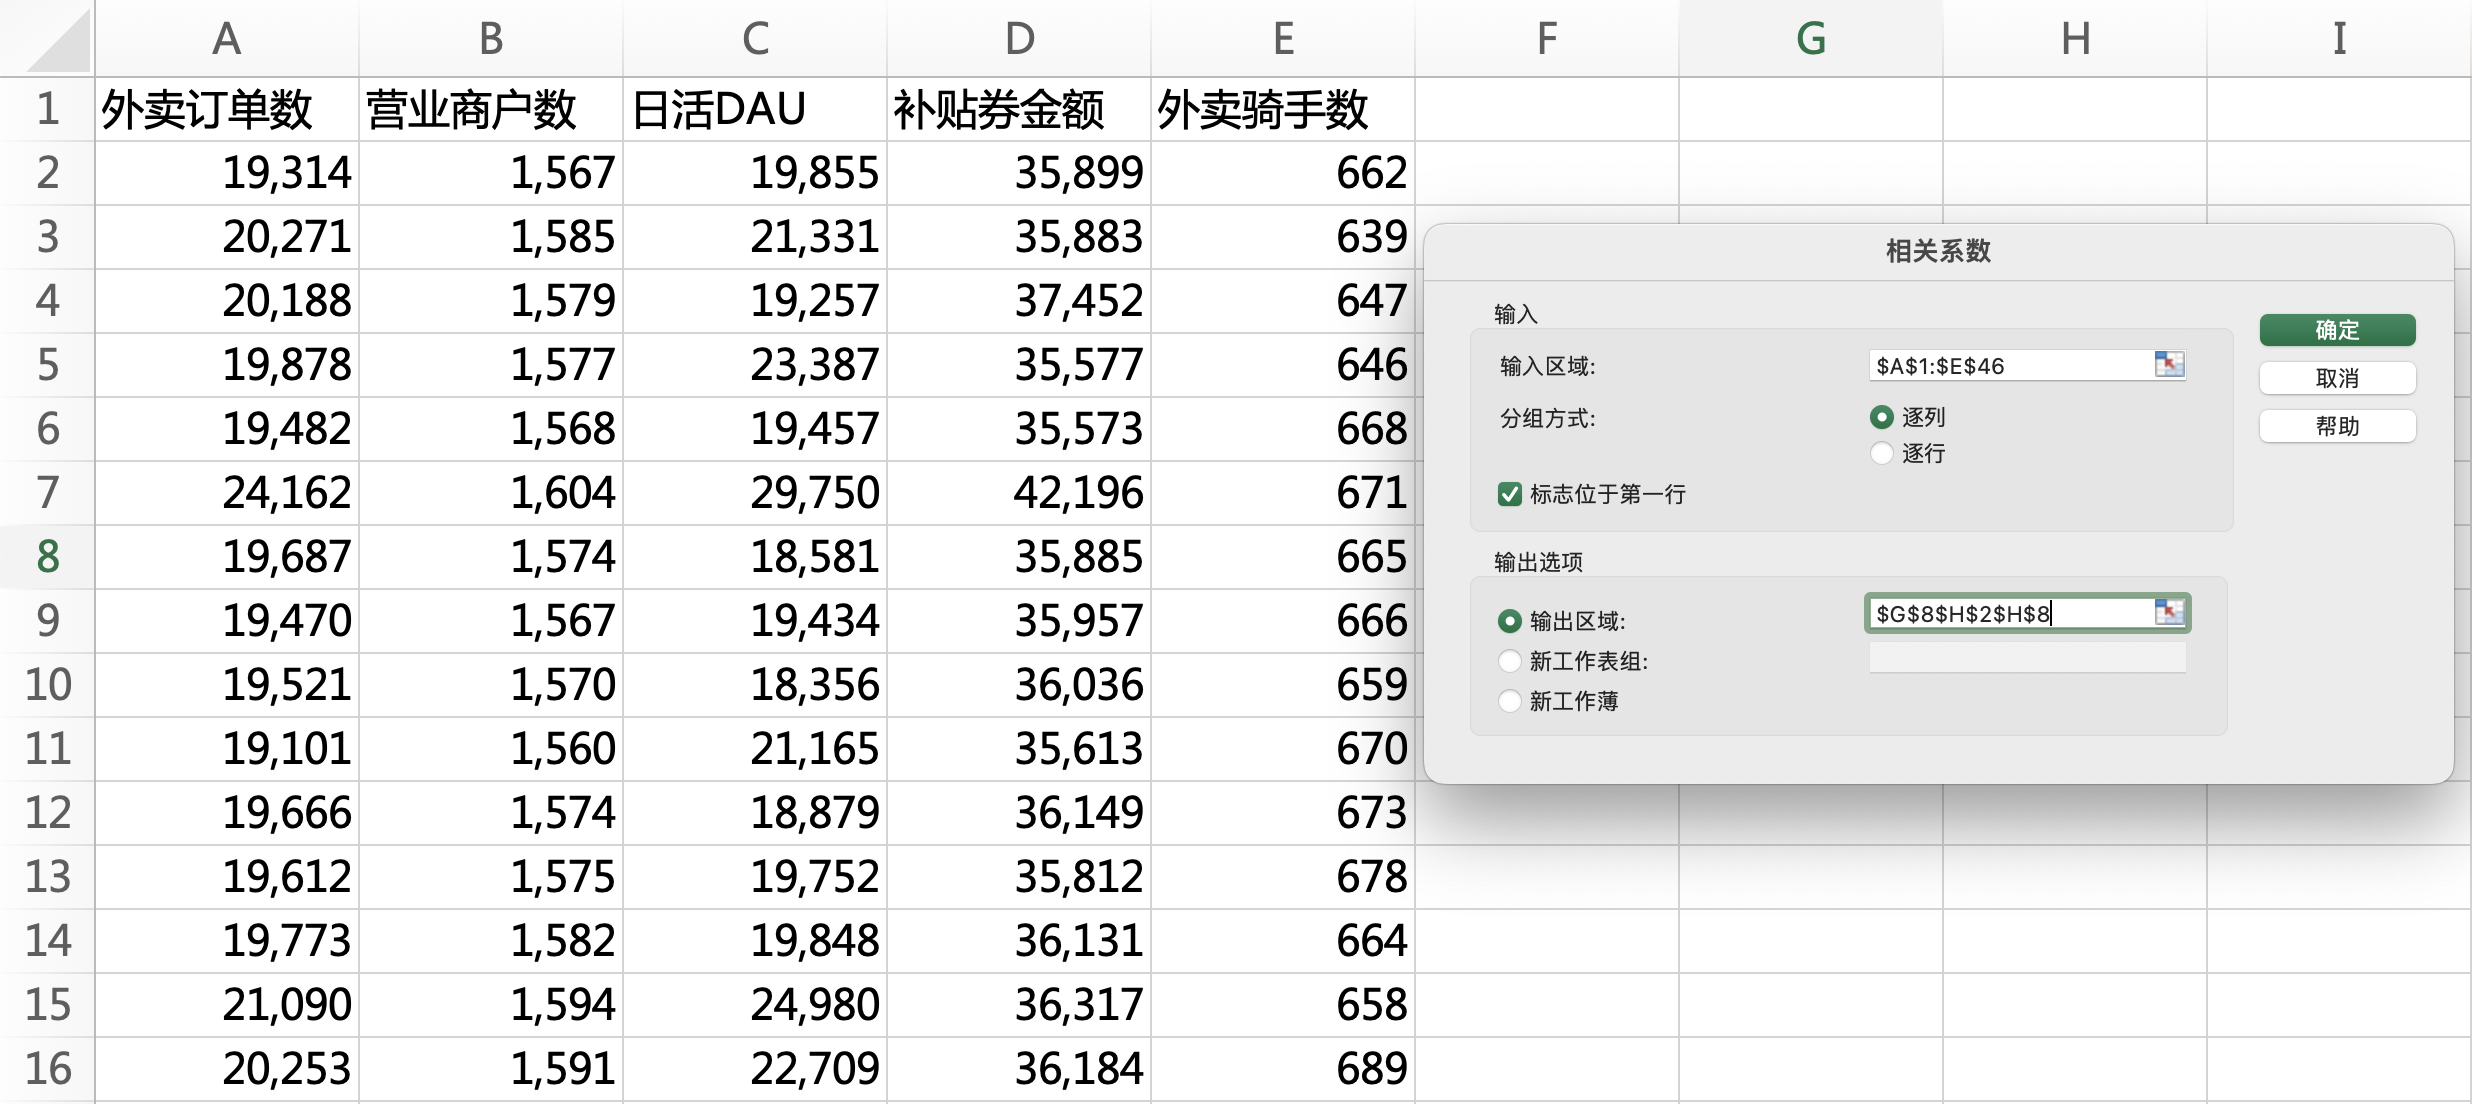The height and width of the screenshot is (1104, 2472).
Task: Select row 8 header
Action: [x=47, y=557]
